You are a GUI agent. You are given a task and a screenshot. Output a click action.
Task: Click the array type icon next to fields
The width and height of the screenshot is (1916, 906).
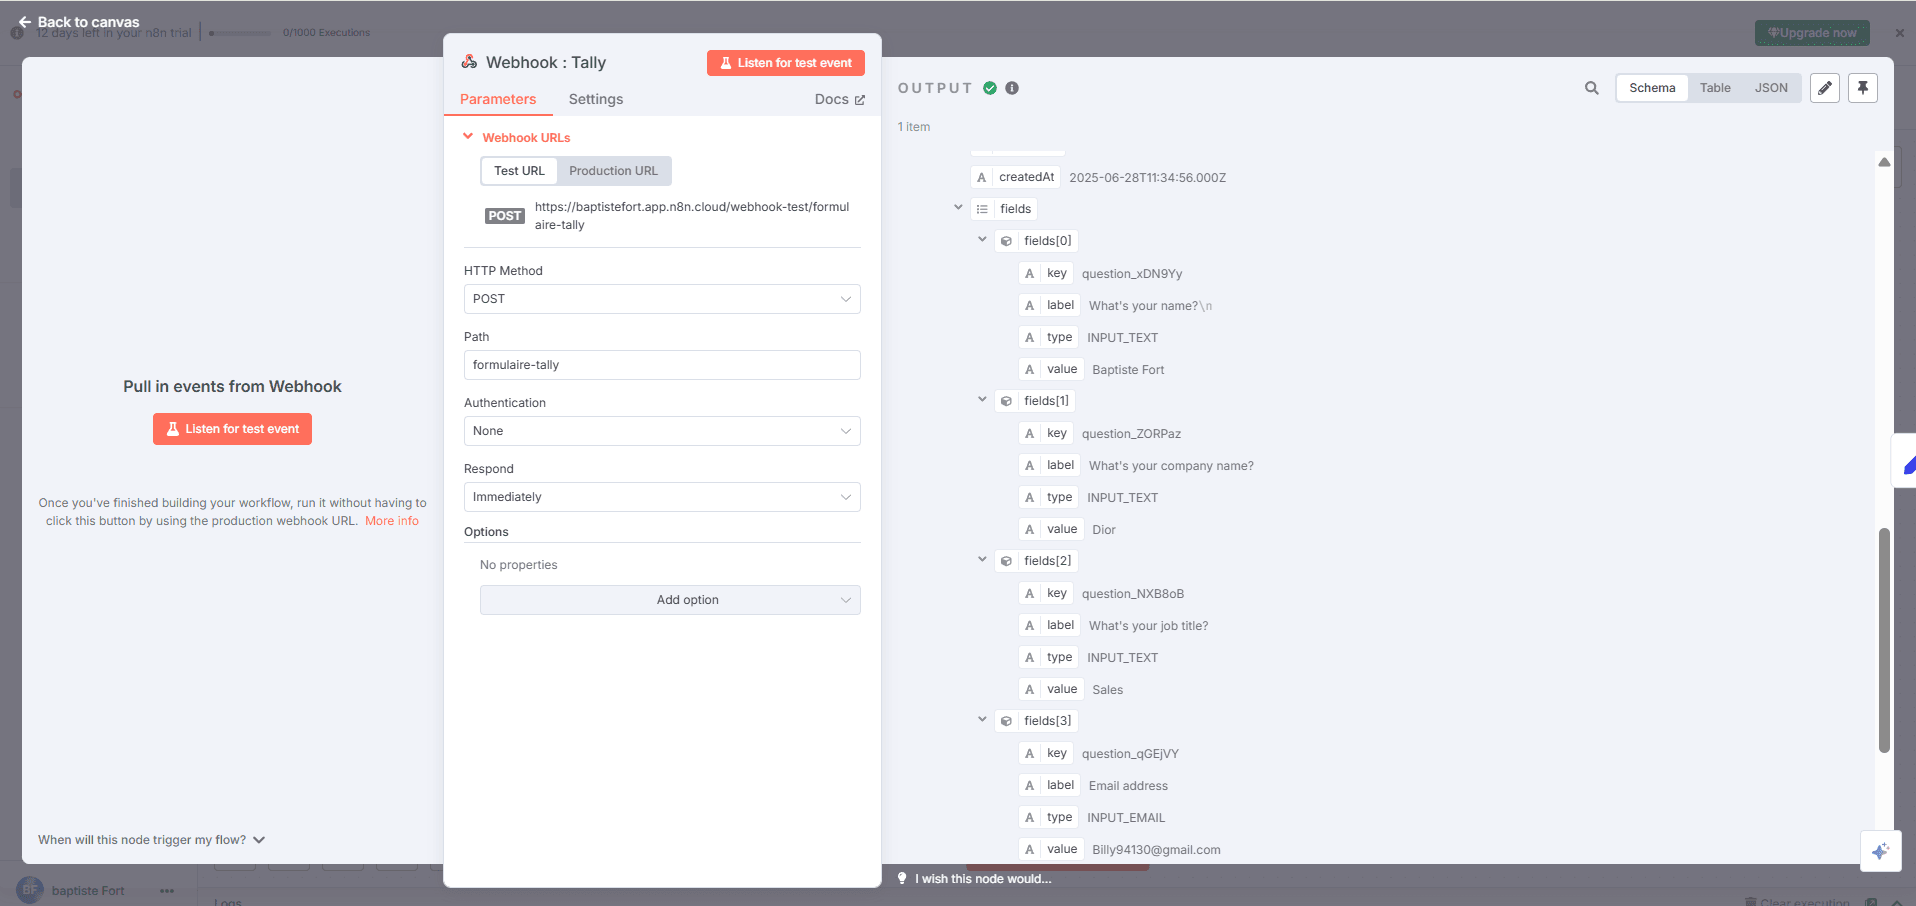pyautogui.click(x=982, y=209)
